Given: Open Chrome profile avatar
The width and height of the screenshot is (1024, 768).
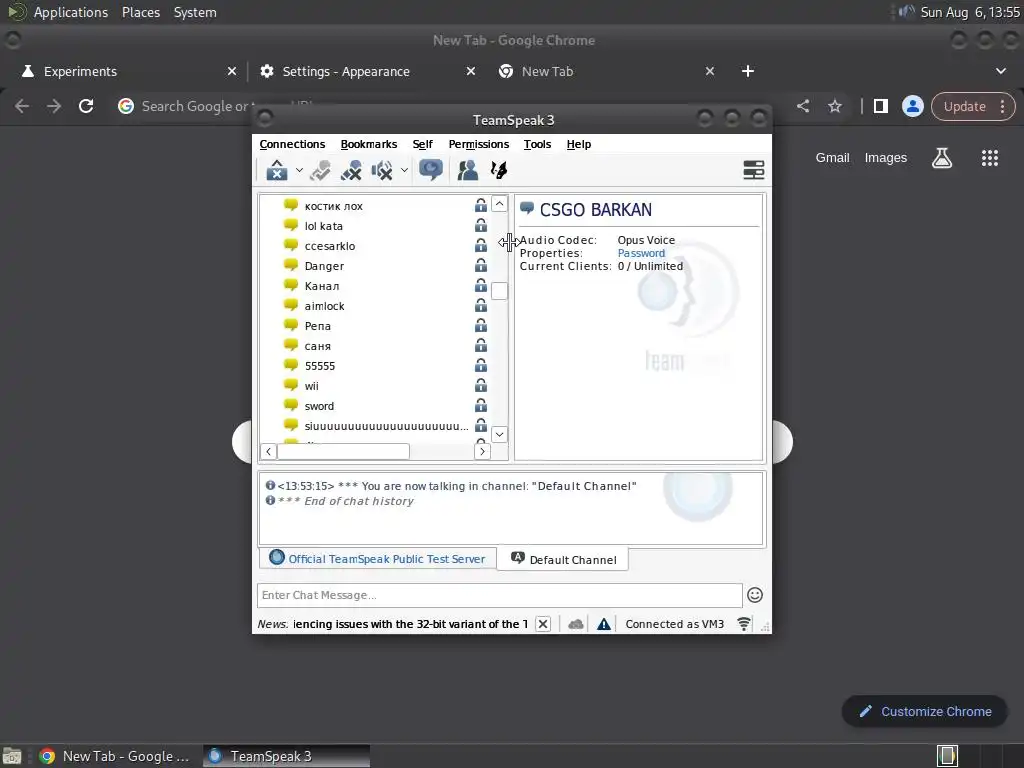Looking at the screenshot, I should (913, 106).
